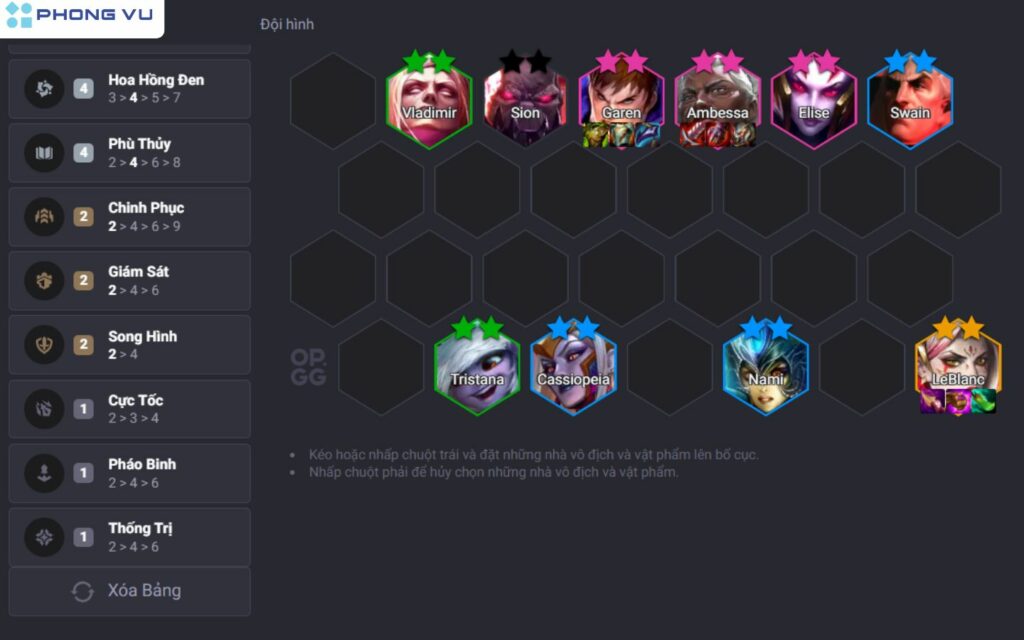Select the Swain champion hexagon
The height and width of the screenshot is (640, 1024).
click(910, 101)
